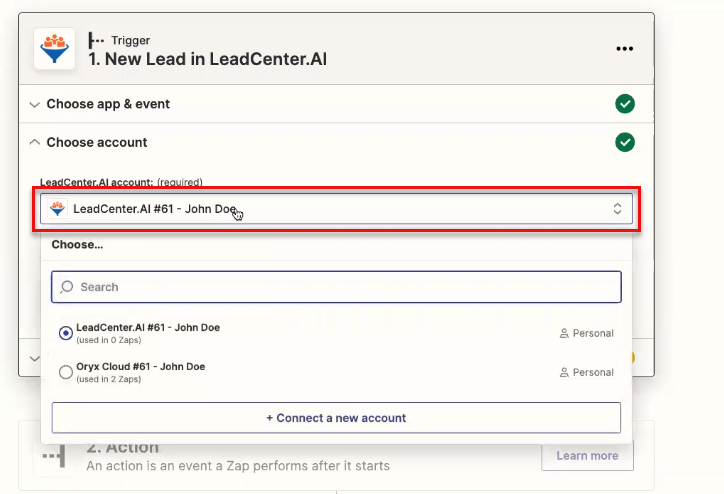
Task: Collapse the Choose account section
Action: click(x=34, y=142)
